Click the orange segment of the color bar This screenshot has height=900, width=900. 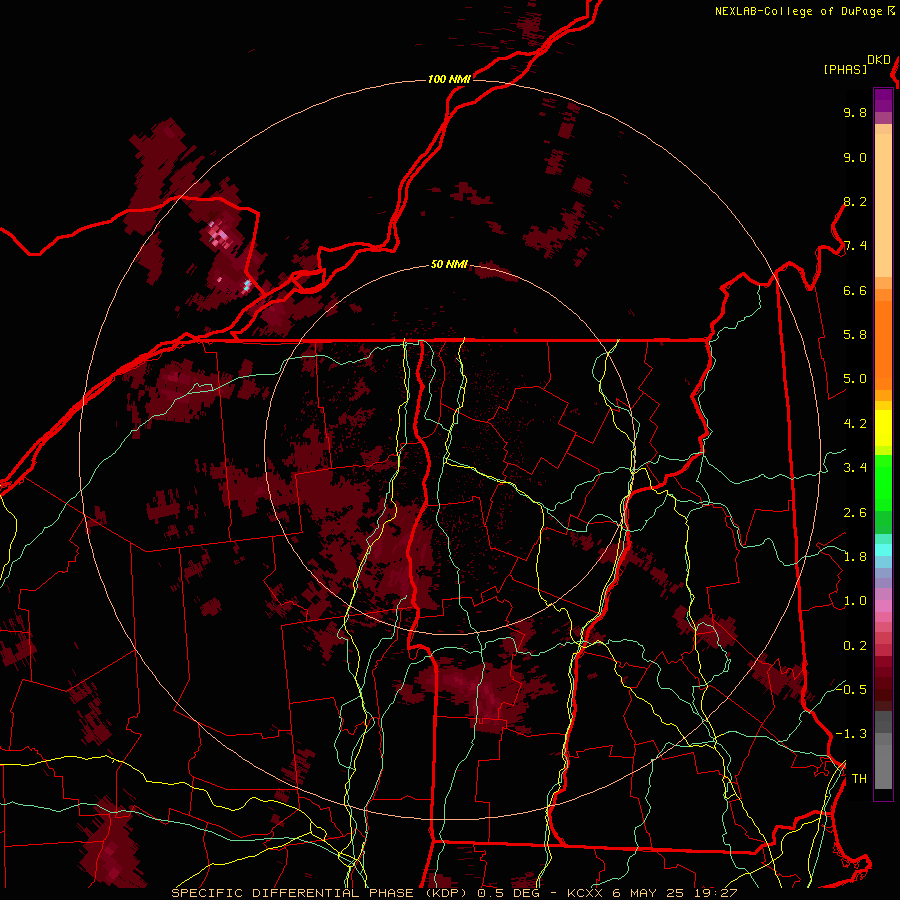coord(883,344)
